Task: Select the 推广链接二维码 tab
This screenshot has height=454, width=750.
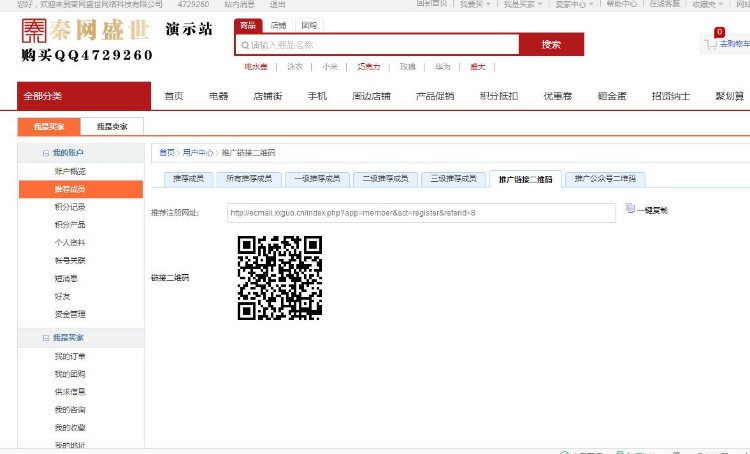Action: click(x=525, y=179)
